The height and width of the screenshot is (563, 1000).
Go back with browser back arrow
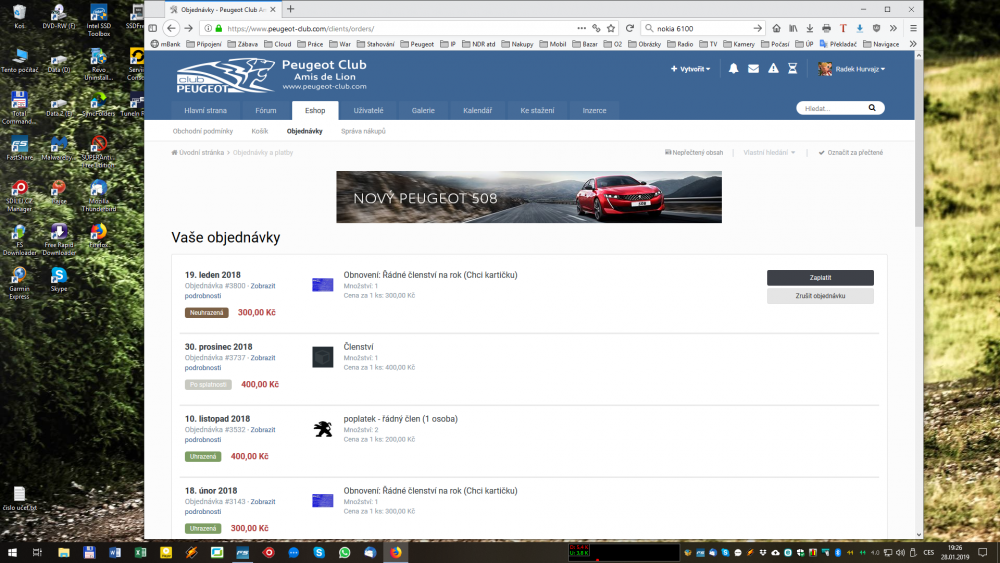point(171,28)
